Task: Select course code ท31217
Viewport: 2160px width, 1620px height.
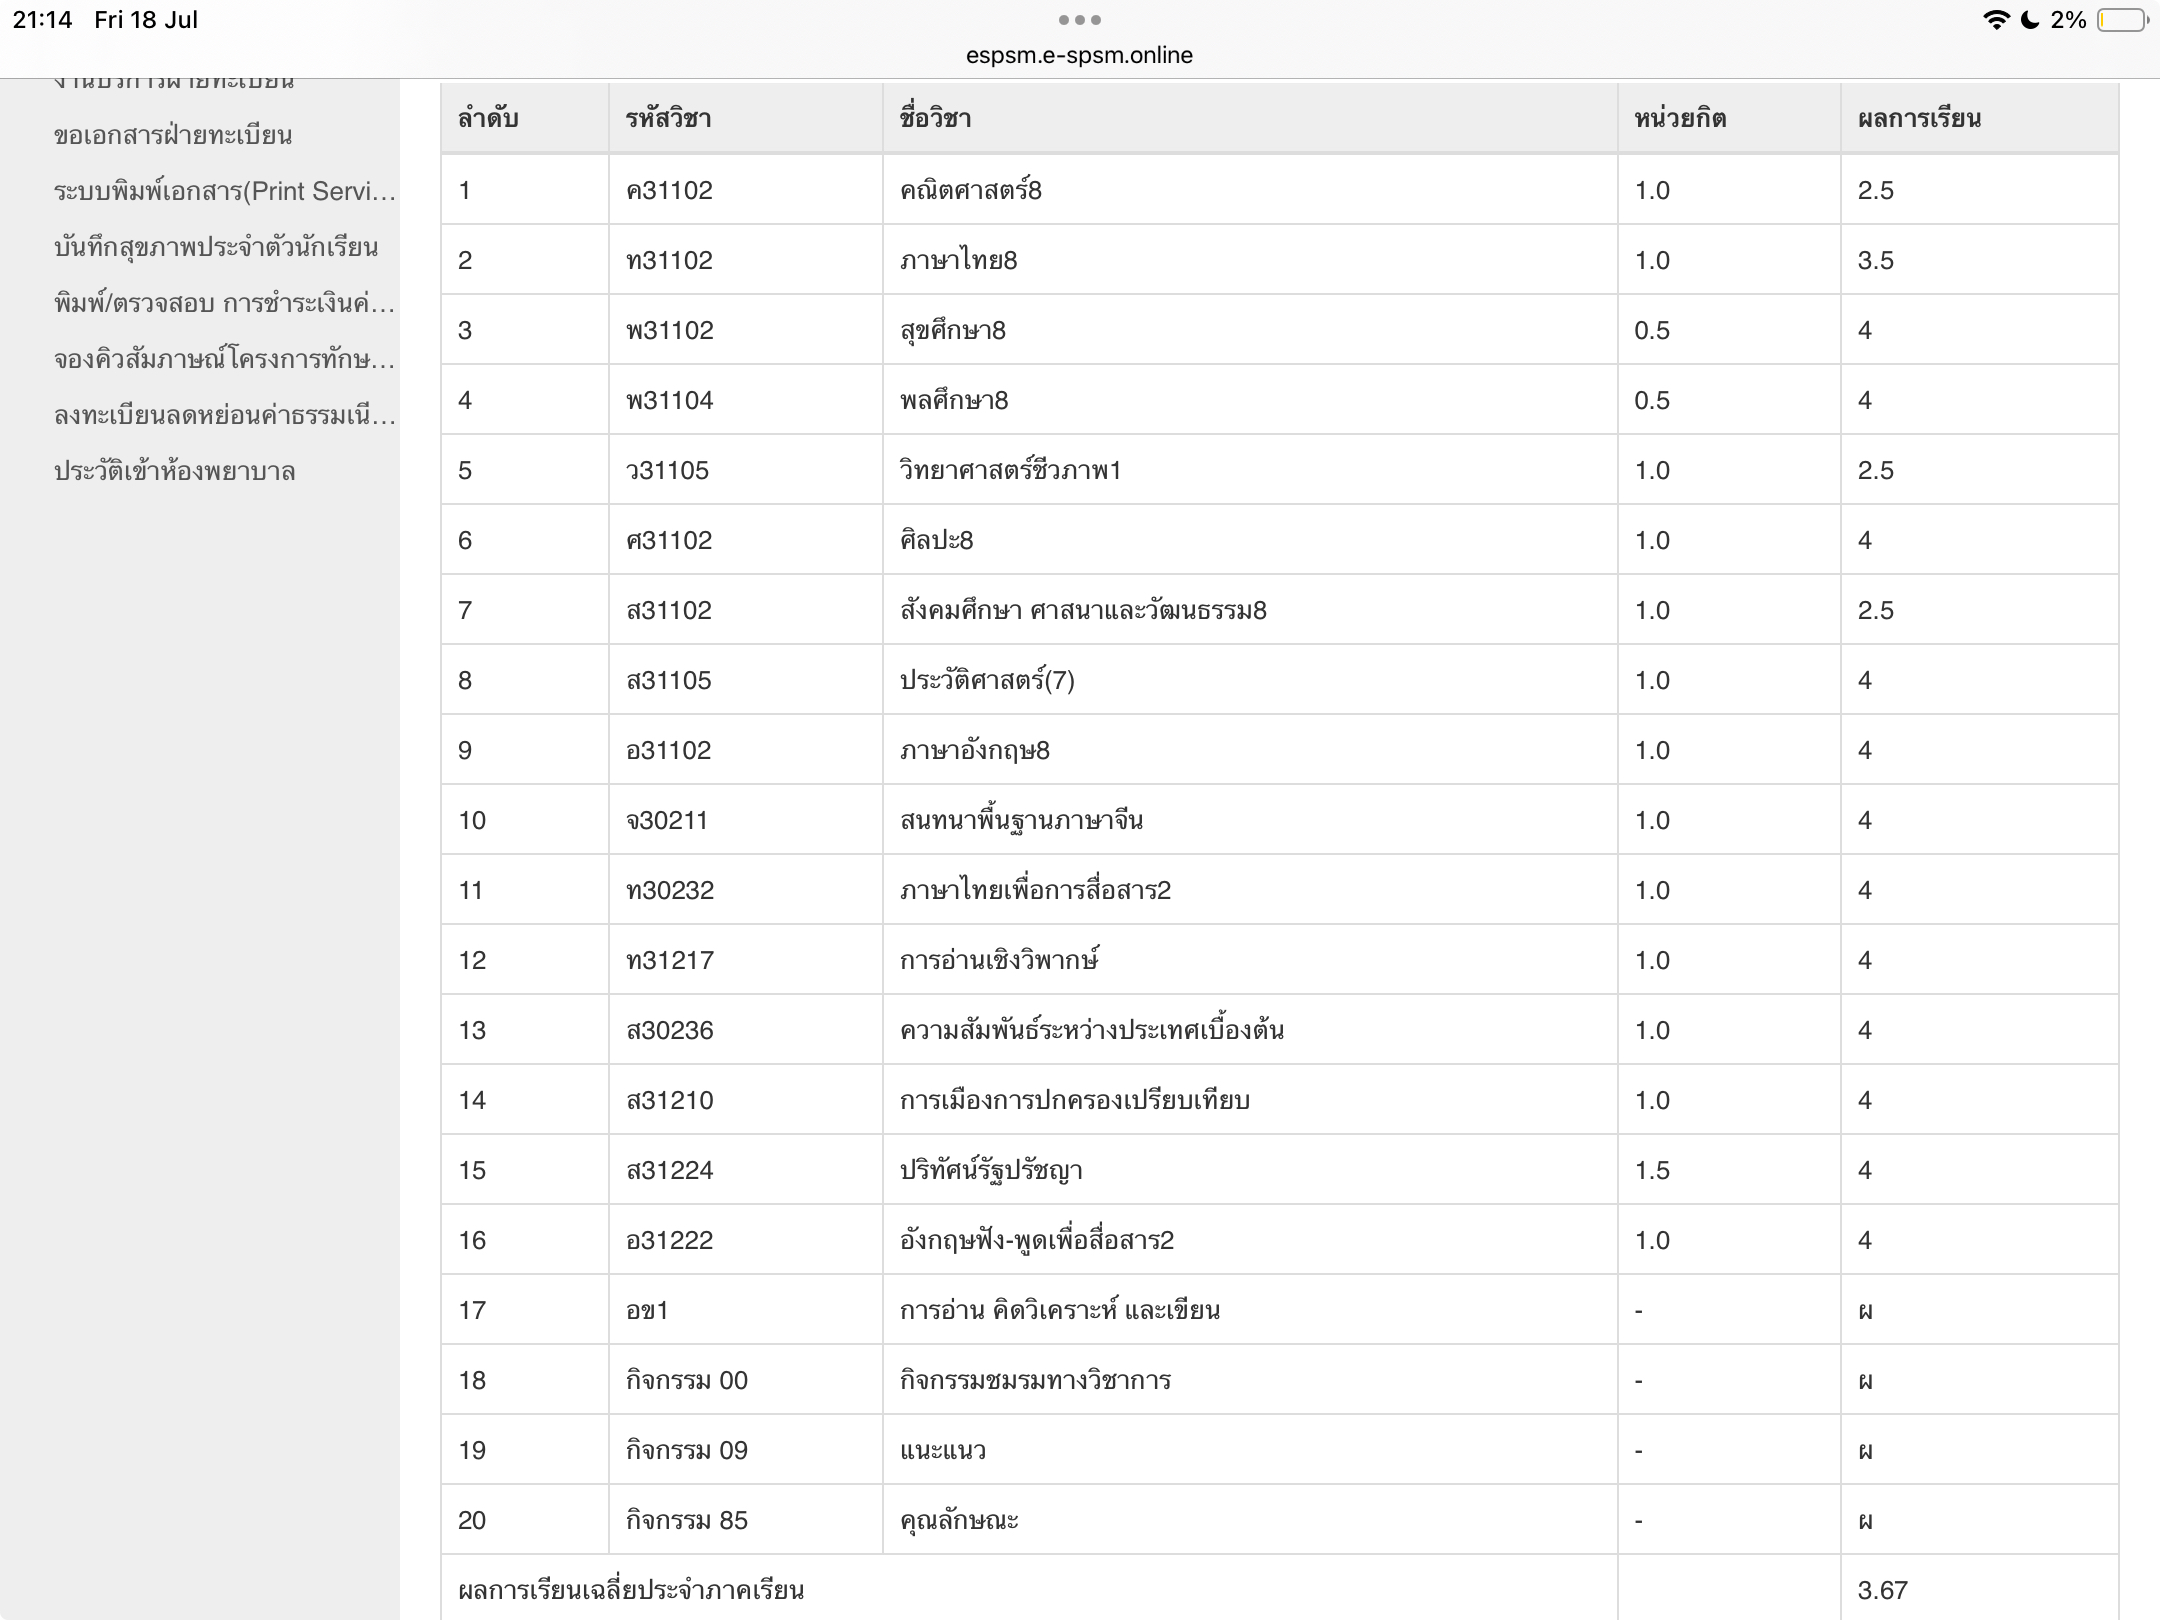Action: (x=670, y=960)
